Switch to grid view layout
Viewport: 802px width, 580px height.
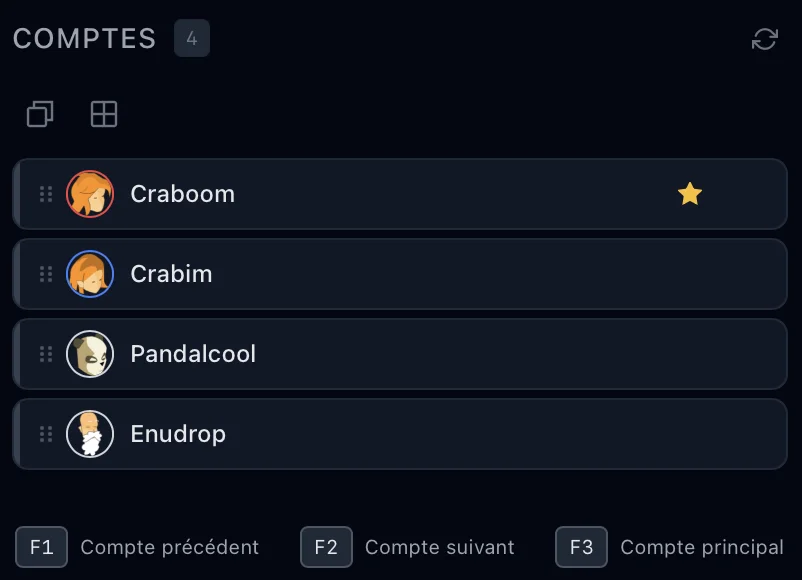tap(104, 114)
